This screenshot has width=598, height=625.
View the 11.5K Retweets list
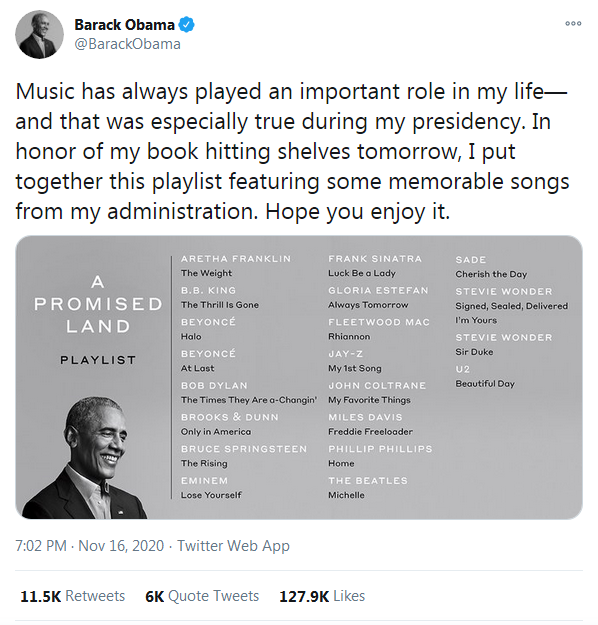point(73,596)
